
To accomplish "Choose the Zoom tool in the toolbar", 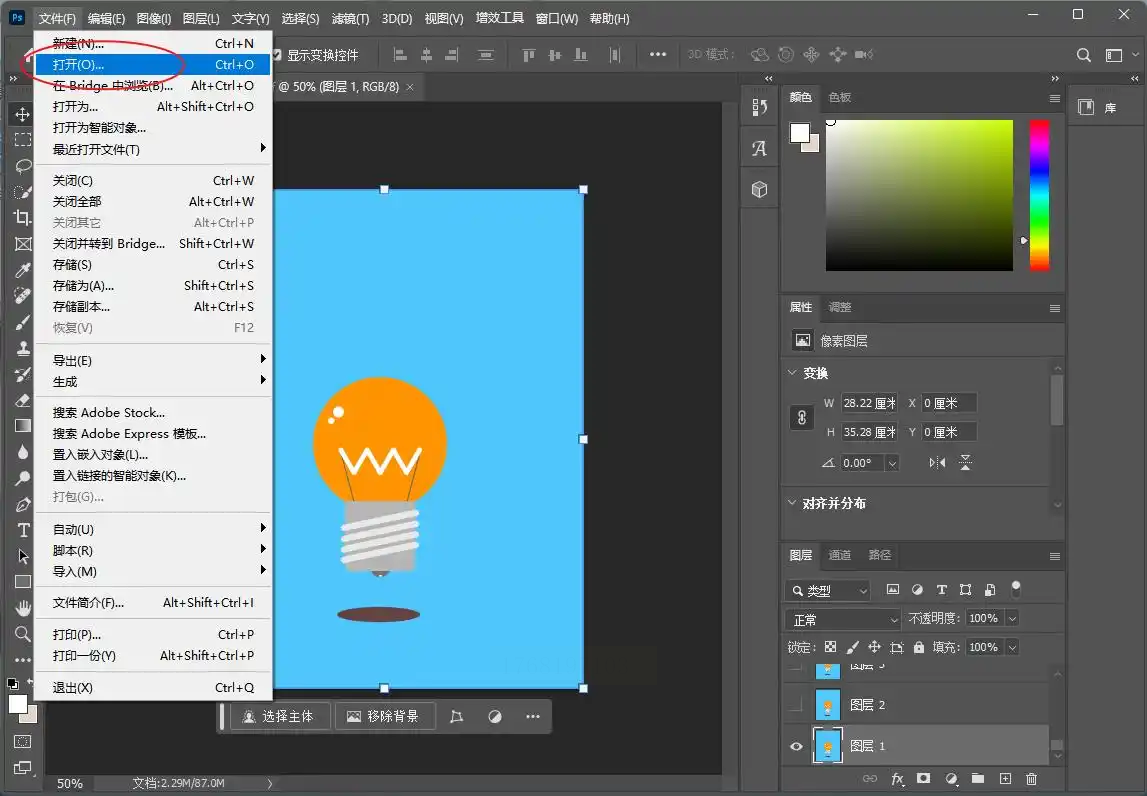I will 22,634.
